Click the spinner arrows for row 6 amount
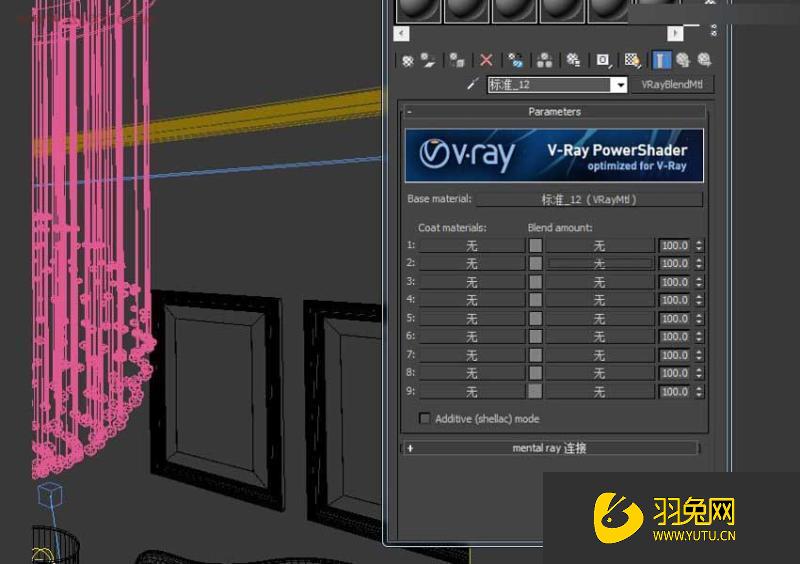Viewport: 800px width, 564px height. [699, 337]
